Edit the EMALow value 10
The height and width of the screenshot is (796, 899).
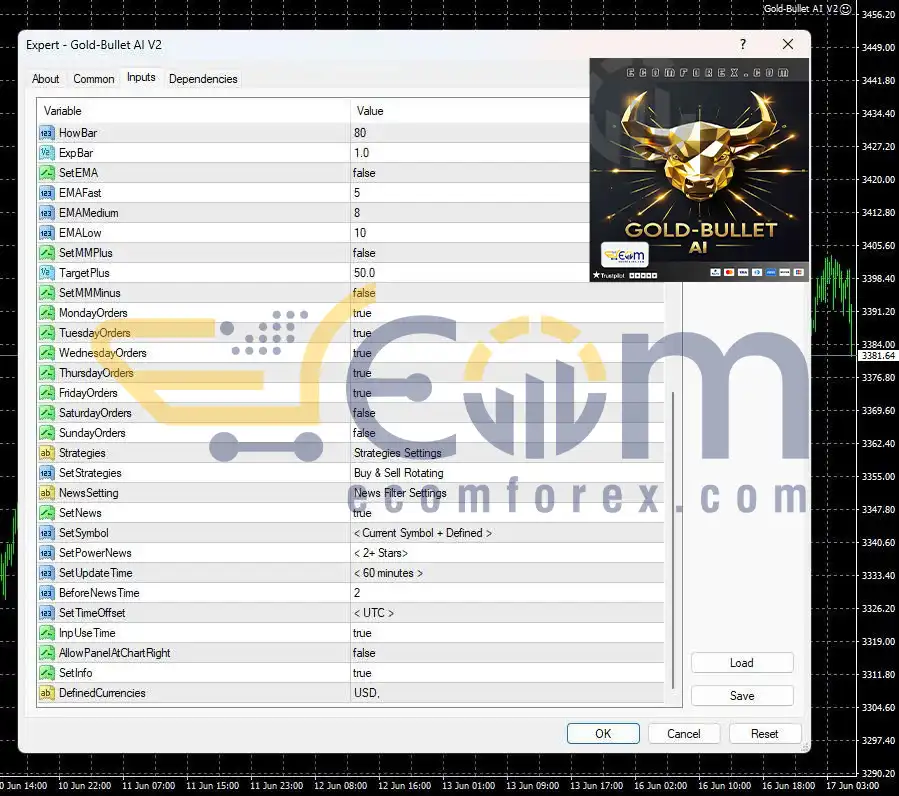point(359,233)
